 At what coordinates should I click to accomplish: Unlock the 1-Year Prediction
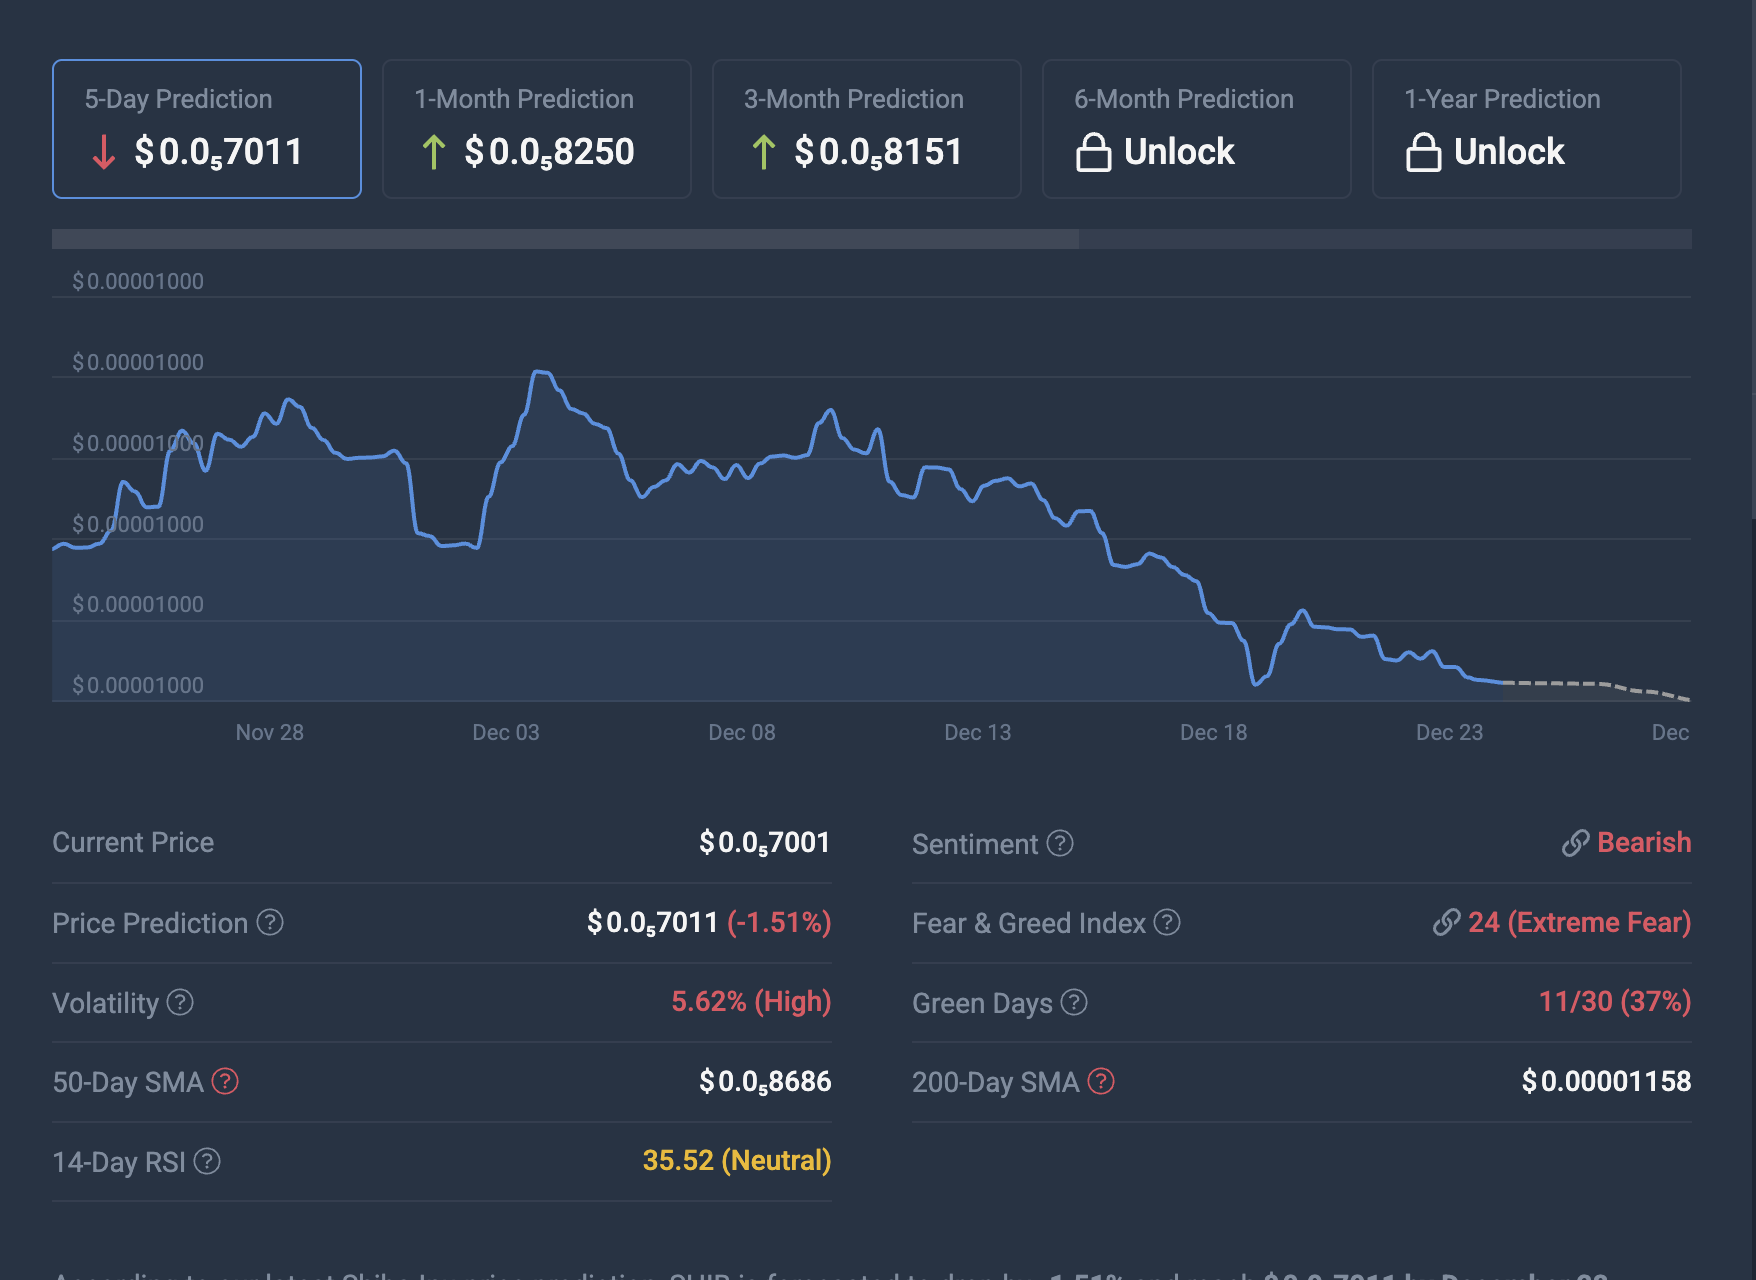[x=1509, y=152]
